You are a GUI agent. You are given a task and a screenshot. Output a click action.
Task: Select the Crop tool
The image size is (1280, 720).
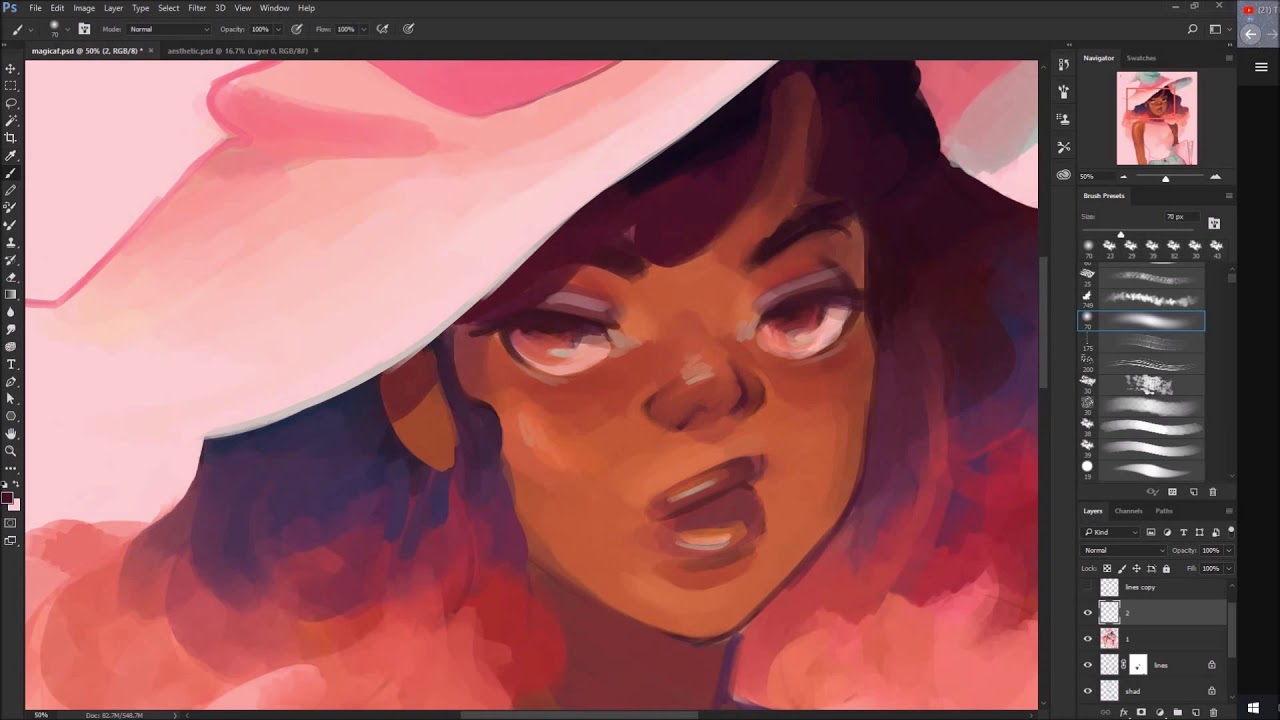[x=11, y=138]
